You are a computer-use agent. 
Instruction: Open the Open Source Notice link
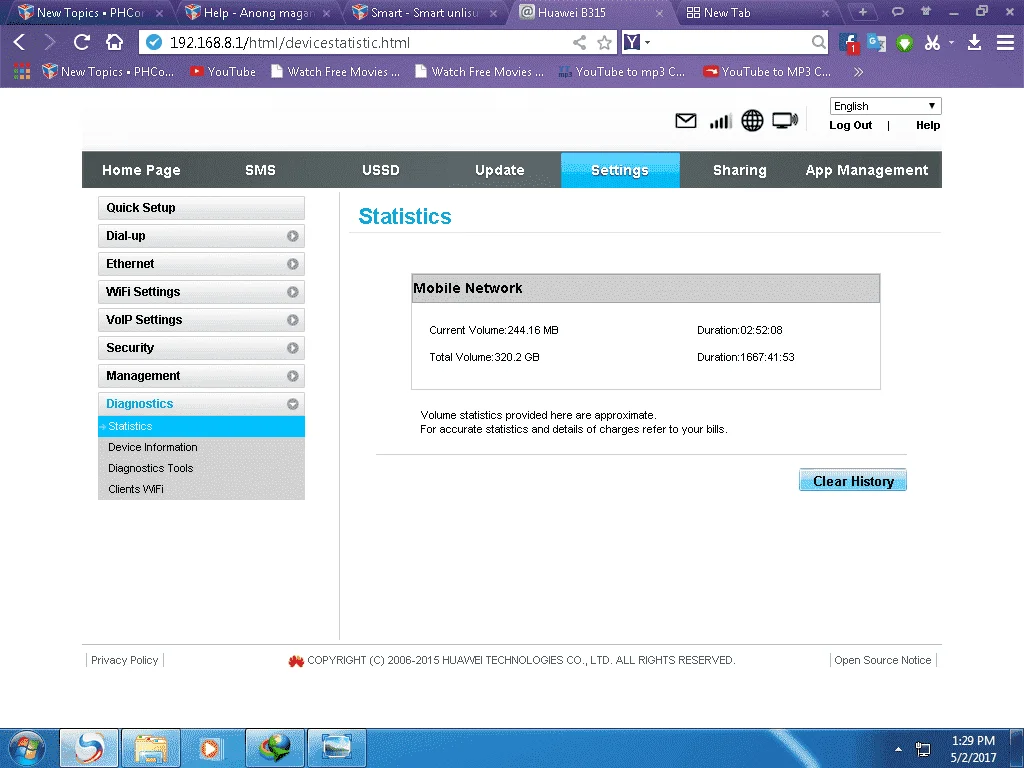[x=882, y=660]
